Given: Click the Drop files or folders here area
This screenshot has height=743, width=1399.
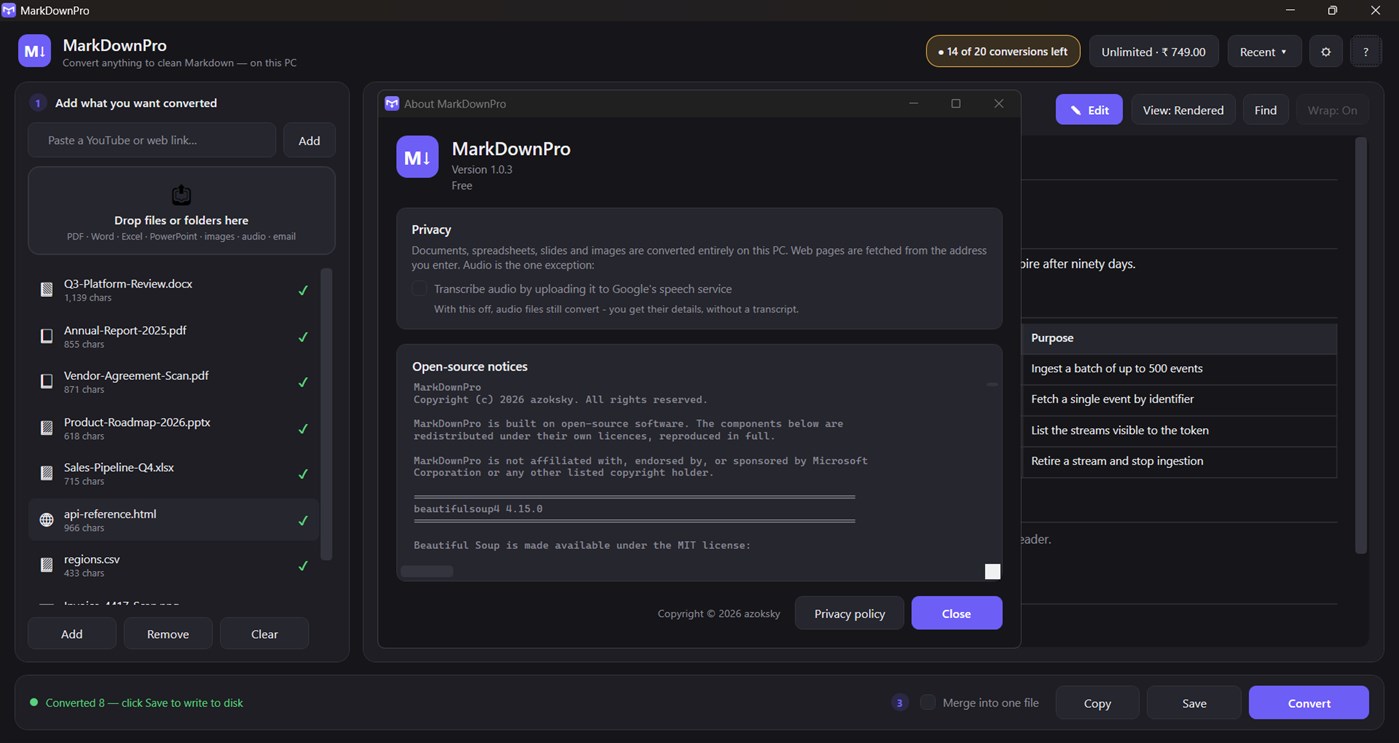Looking at the screenshot, I should click(x=181, y=210).
